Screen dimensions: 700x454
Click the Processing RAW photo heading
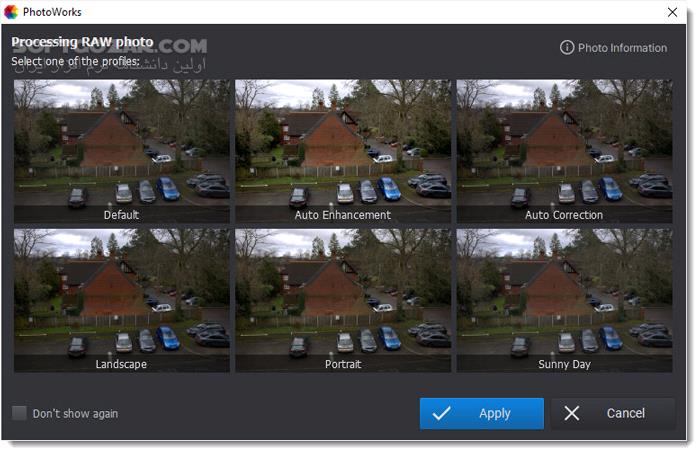click(x=82, y=42)
